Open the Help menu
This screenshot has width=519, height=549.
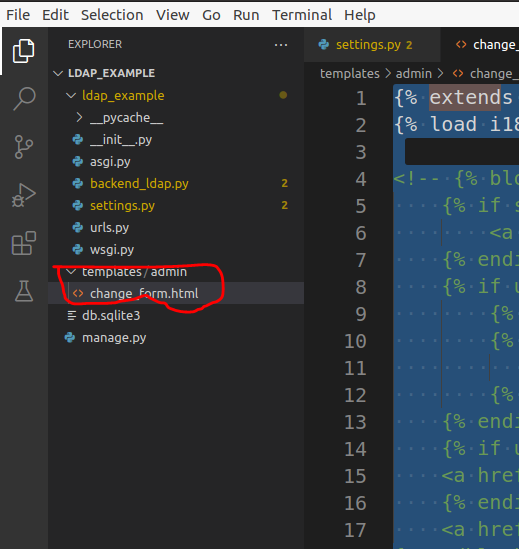click(360, 15)
